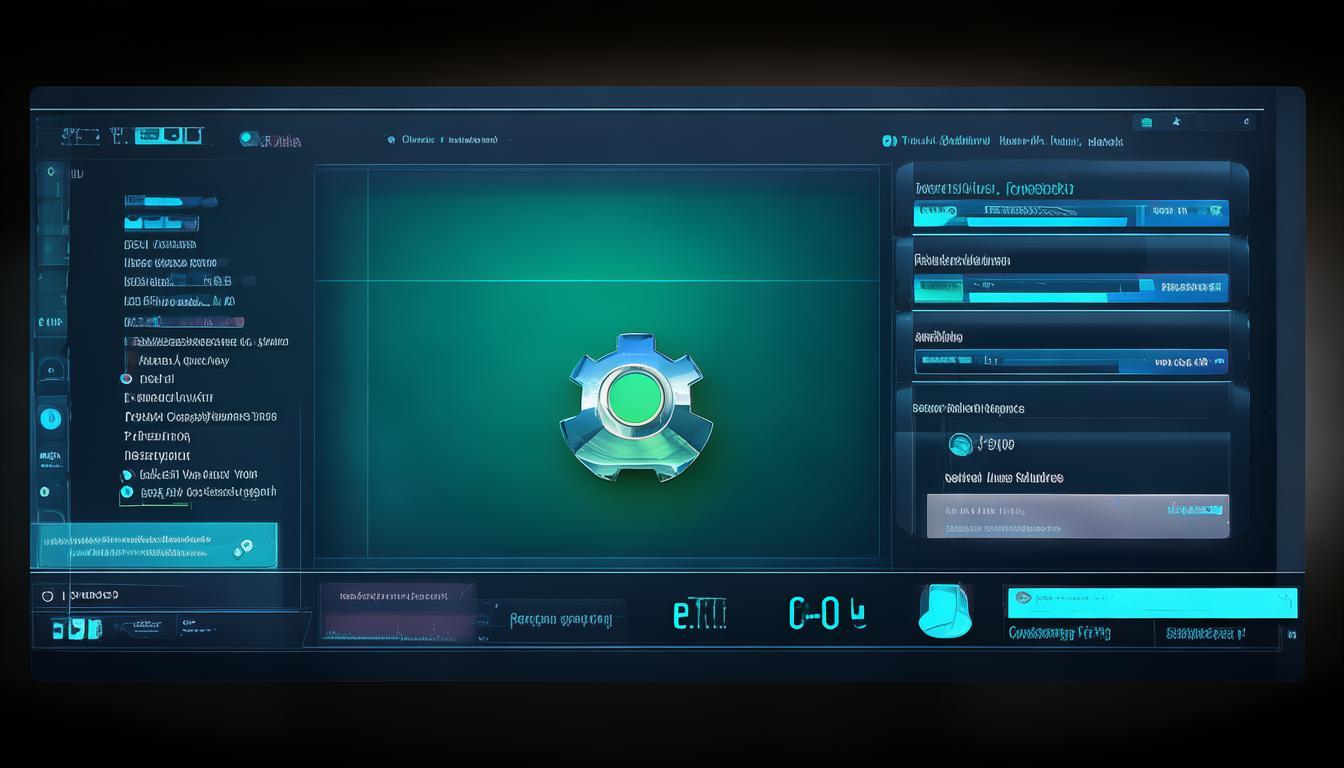Viewport: 1344px width, 768px height.
Task: Click the small cyan icon in top-right corner
Action: tap(1147, 122)
